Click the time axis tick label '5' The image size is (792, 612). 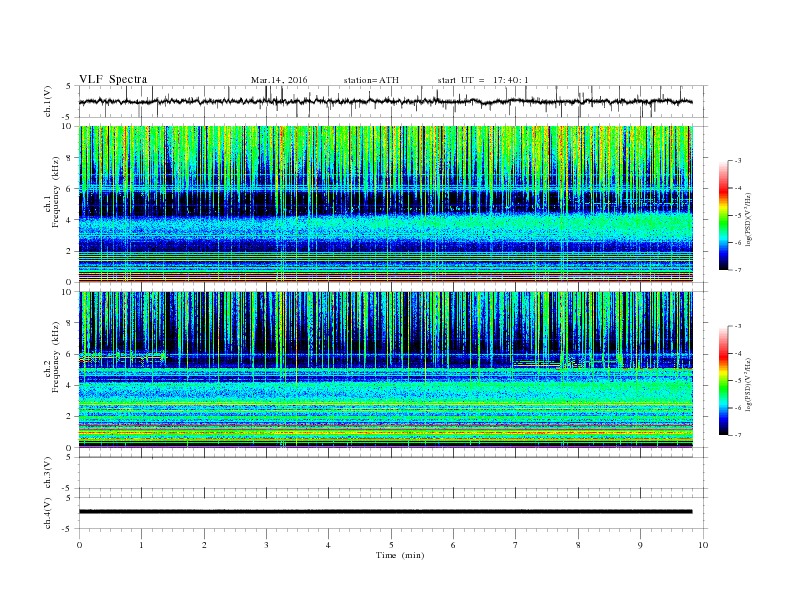click(x=391, y=545)
